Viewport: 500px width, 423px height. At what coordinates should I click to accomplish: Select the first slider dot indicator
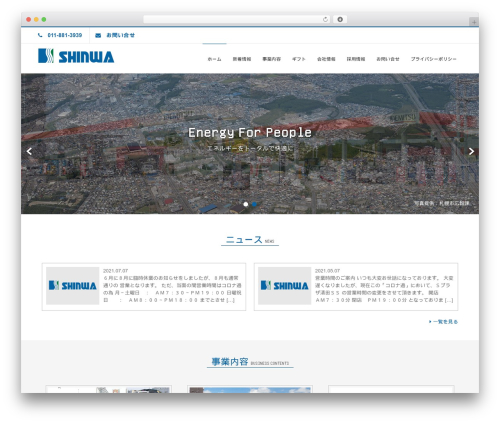click(x=246, y=204)
